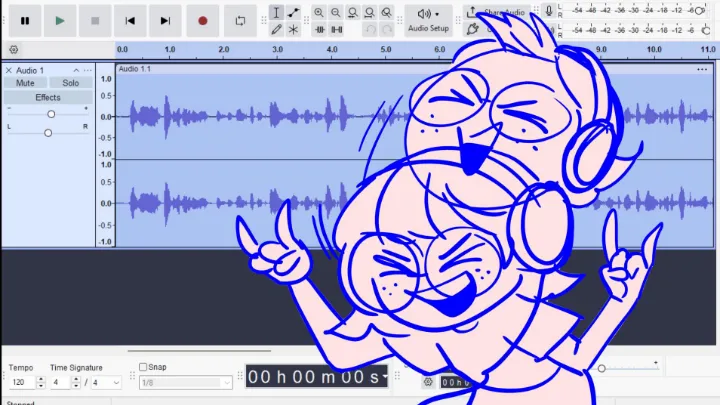Click the recording level meter knob
This screenshot has height=405, width=720.
(699, 11)
